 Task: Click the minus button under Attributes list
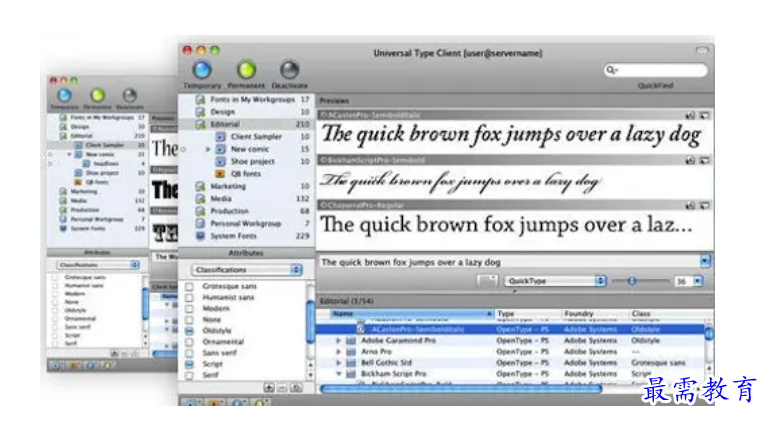tap(282, 386)
